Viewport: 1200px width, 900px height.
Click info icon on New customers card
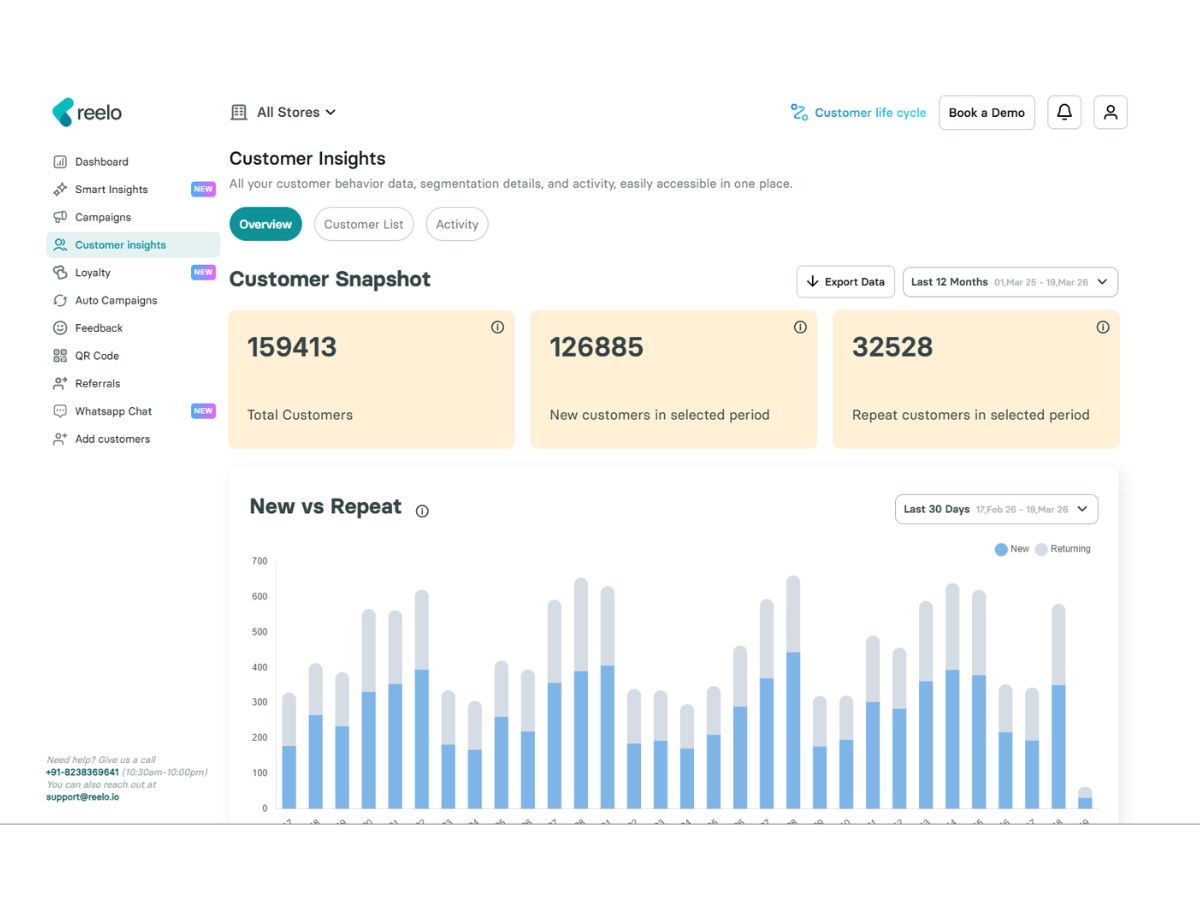click(x=800, y=327)
